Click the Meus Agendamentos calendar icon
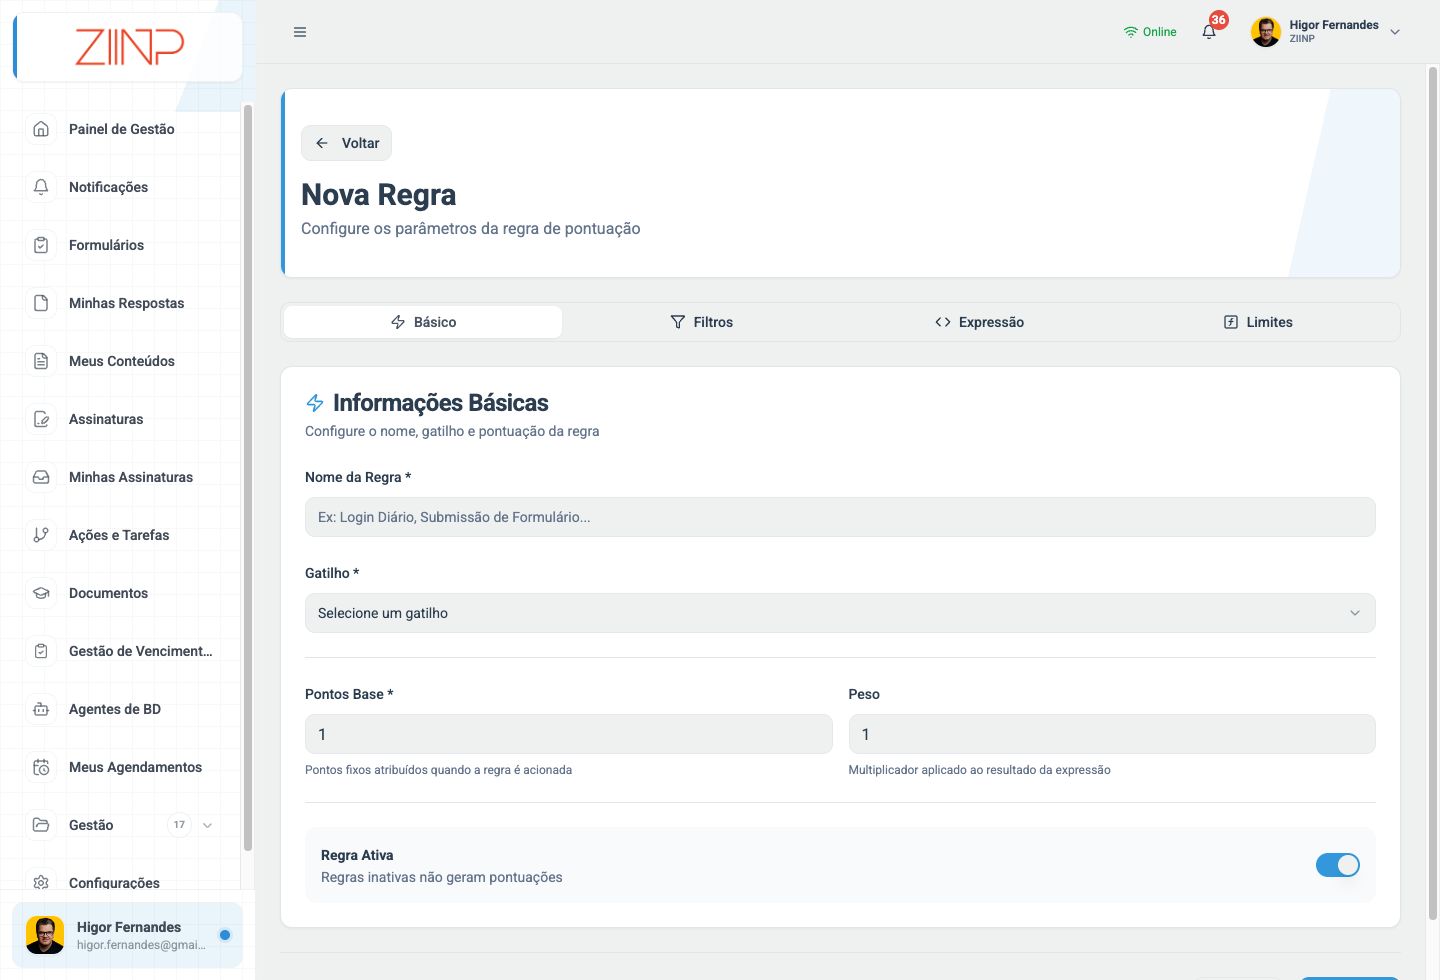Image resolution: width=1440 pixels, height=980 pixels. coord(41,767)
